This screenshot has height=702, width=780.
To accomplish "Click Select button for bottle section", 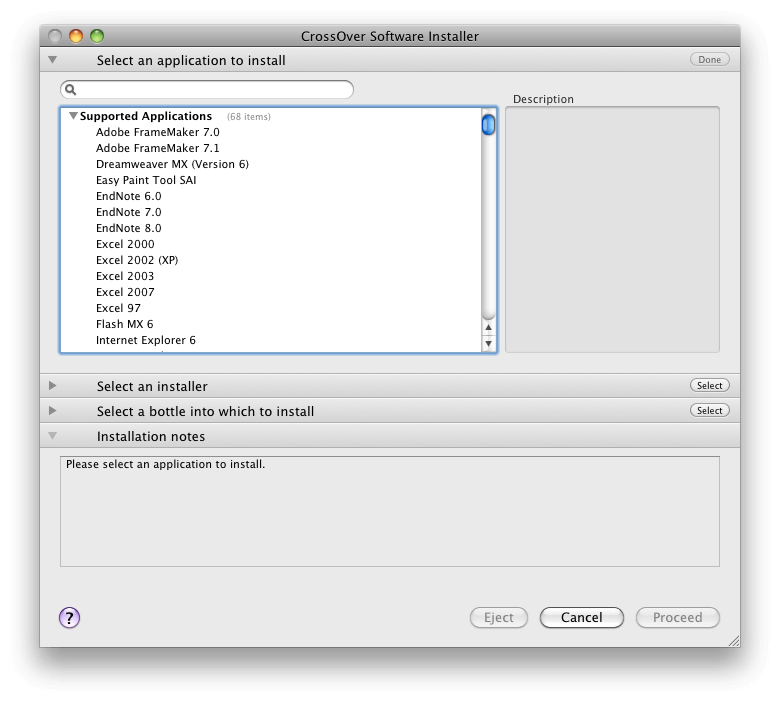I will 709,410.
